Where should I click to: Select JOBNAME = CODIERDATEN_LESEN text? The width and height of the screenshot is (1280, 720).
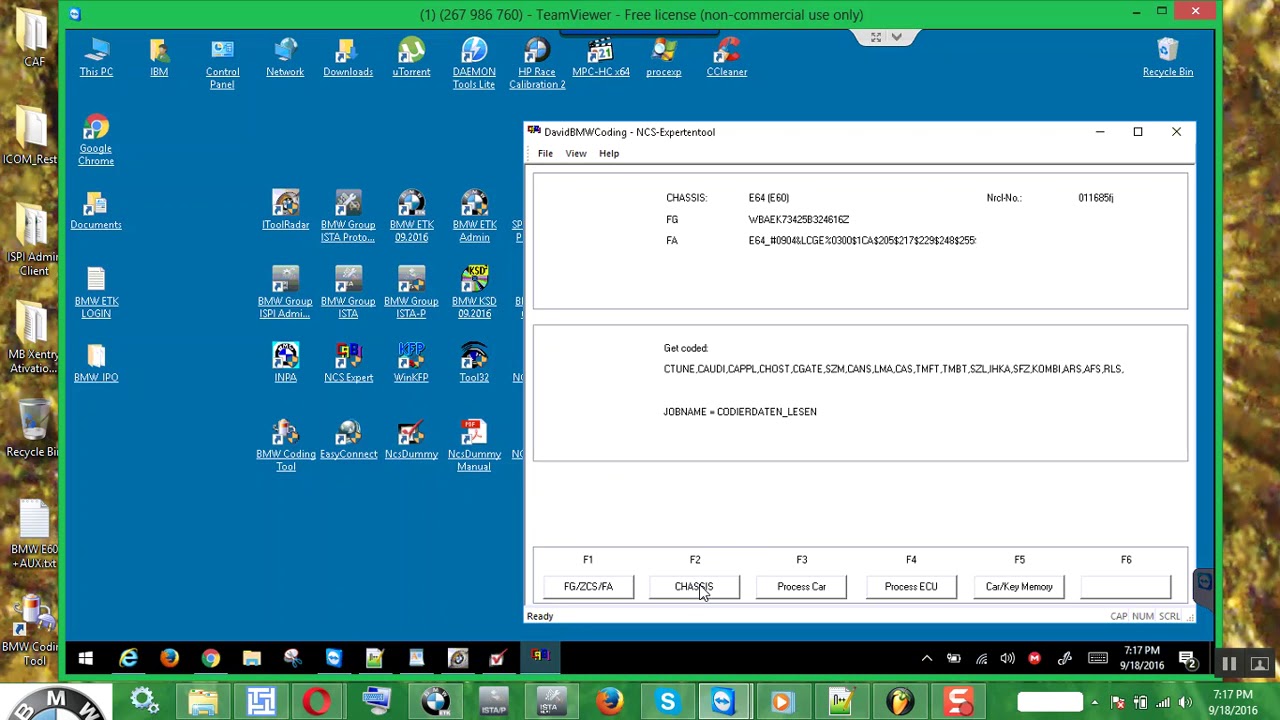pyautogui.click(x=740, y=412)
